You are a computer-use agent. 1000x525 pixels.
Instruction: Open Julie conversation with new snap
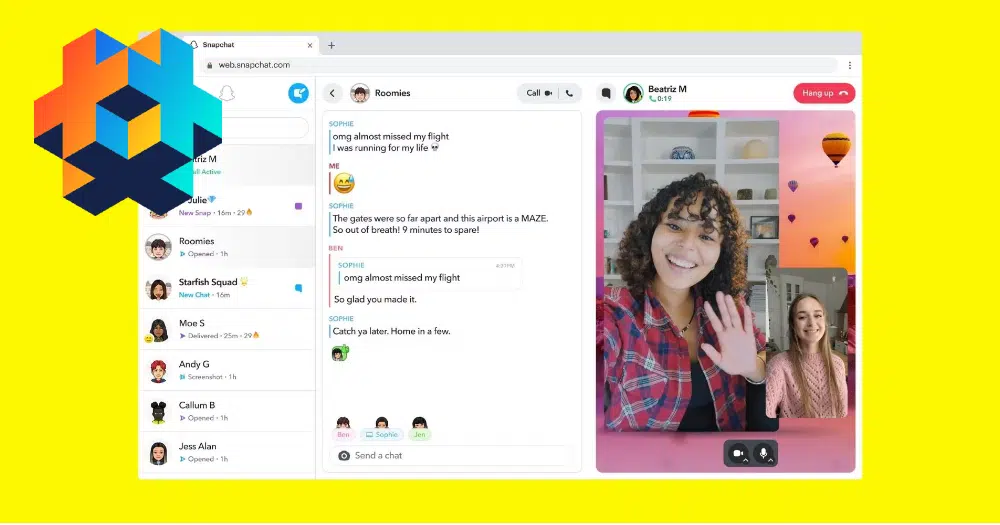coord(228,206)
